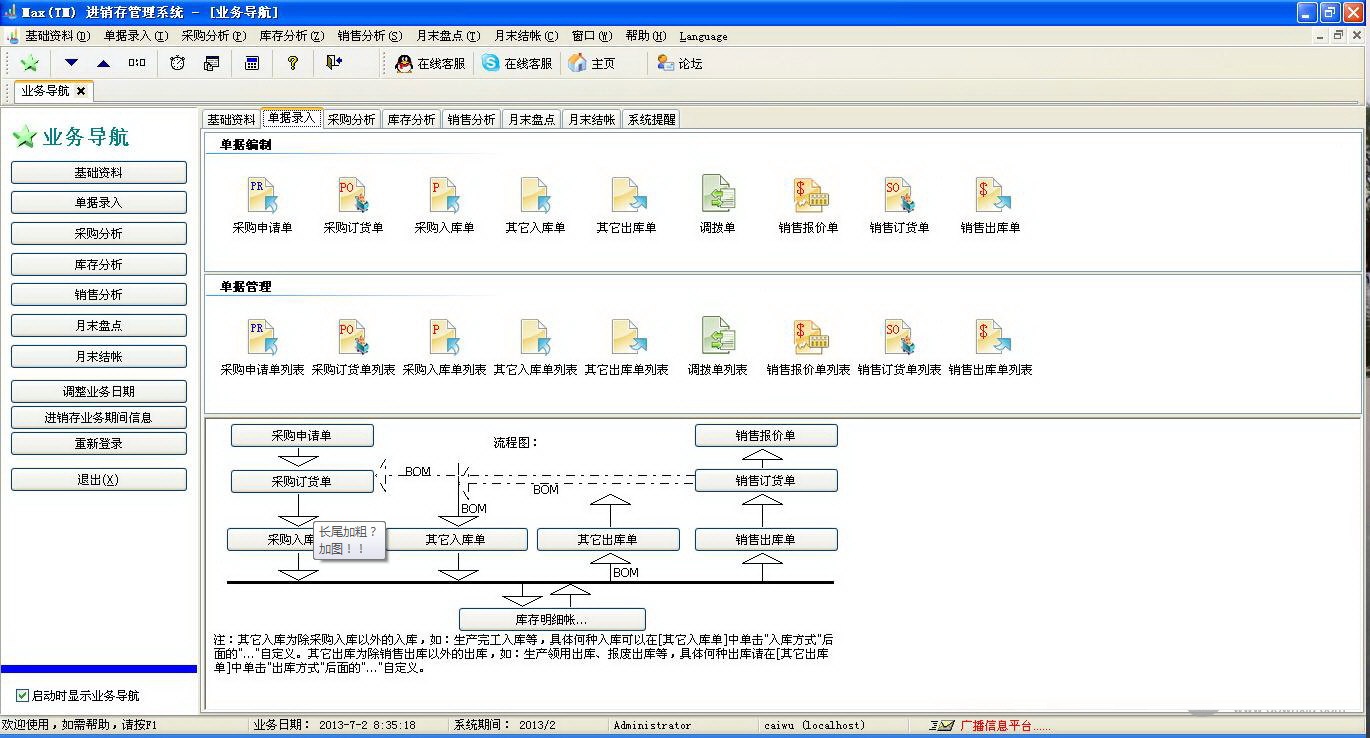Switch to the 月末盘点 tab
Screen dimensions: 1370x738
(x=531, y=119)
